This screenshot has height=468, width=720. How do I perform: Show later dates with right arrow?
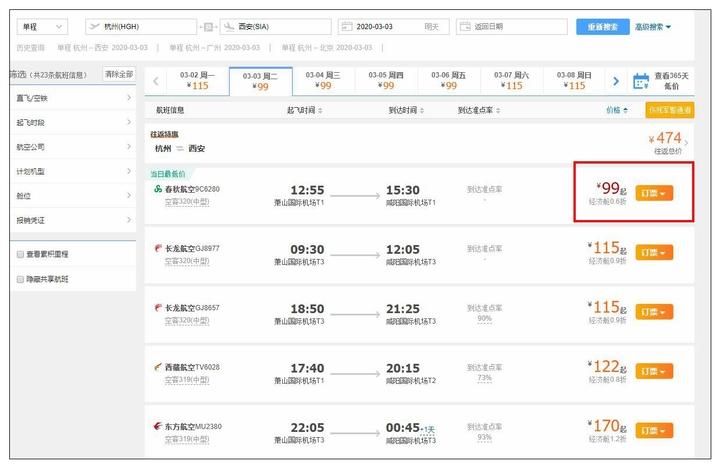point(616,81)
